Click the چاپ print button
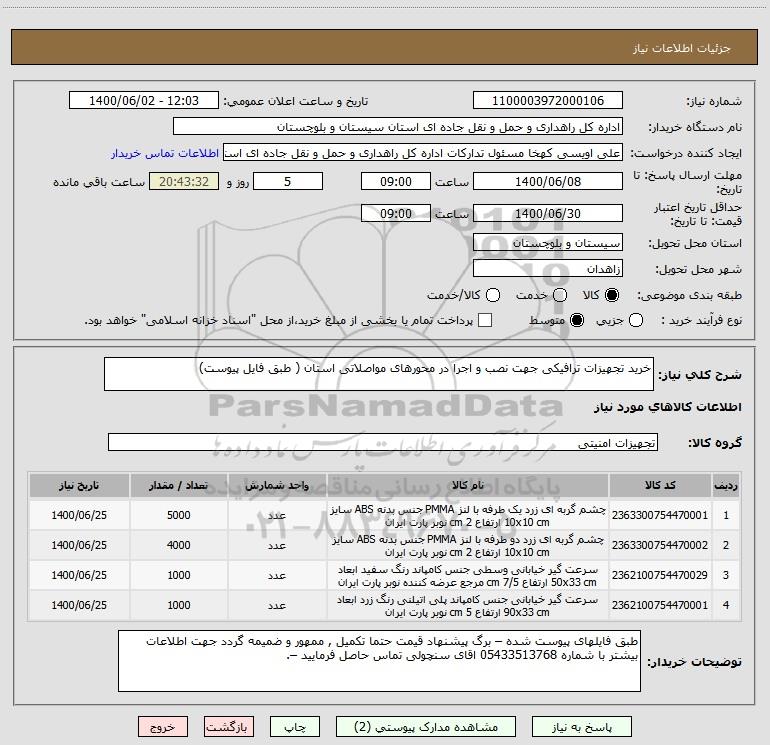 pos(295,727)
